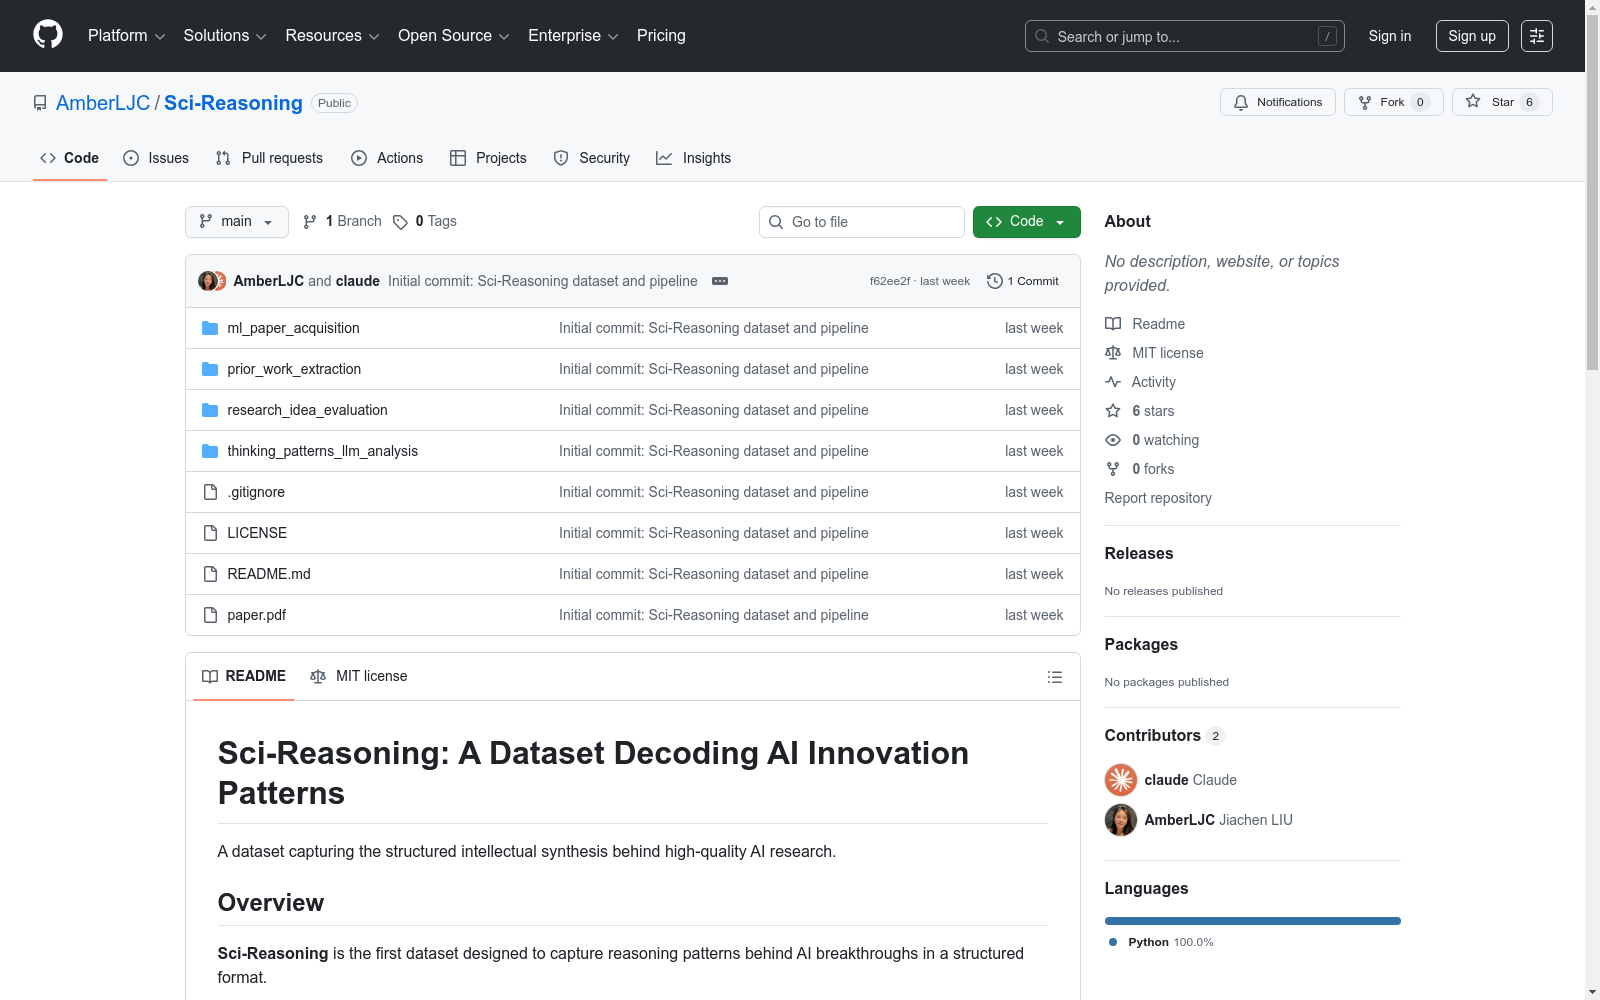
Task: Click the Search or jump to field
Action: (x=1185, y=36)
